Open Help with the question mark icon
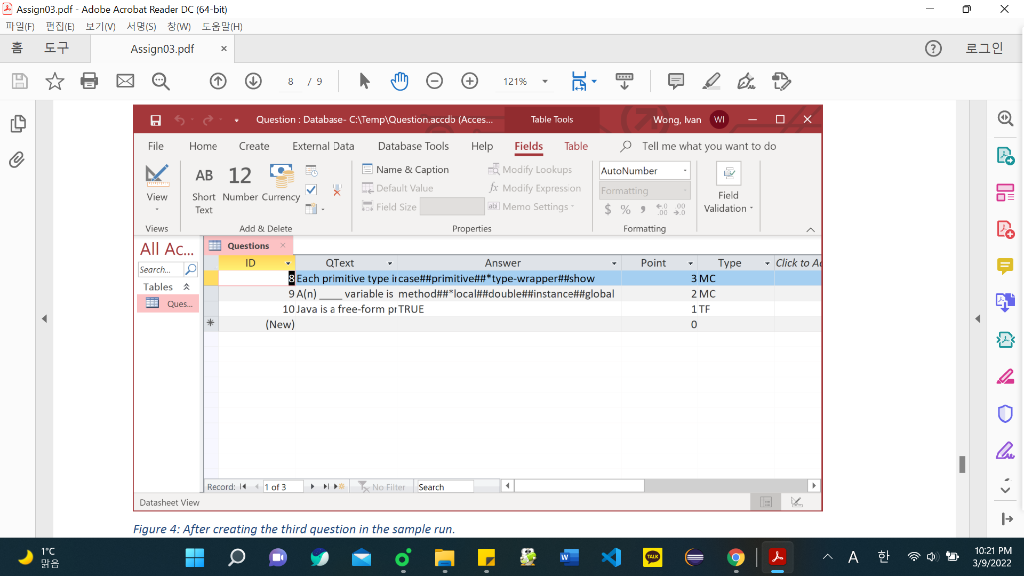 [933, 48]
